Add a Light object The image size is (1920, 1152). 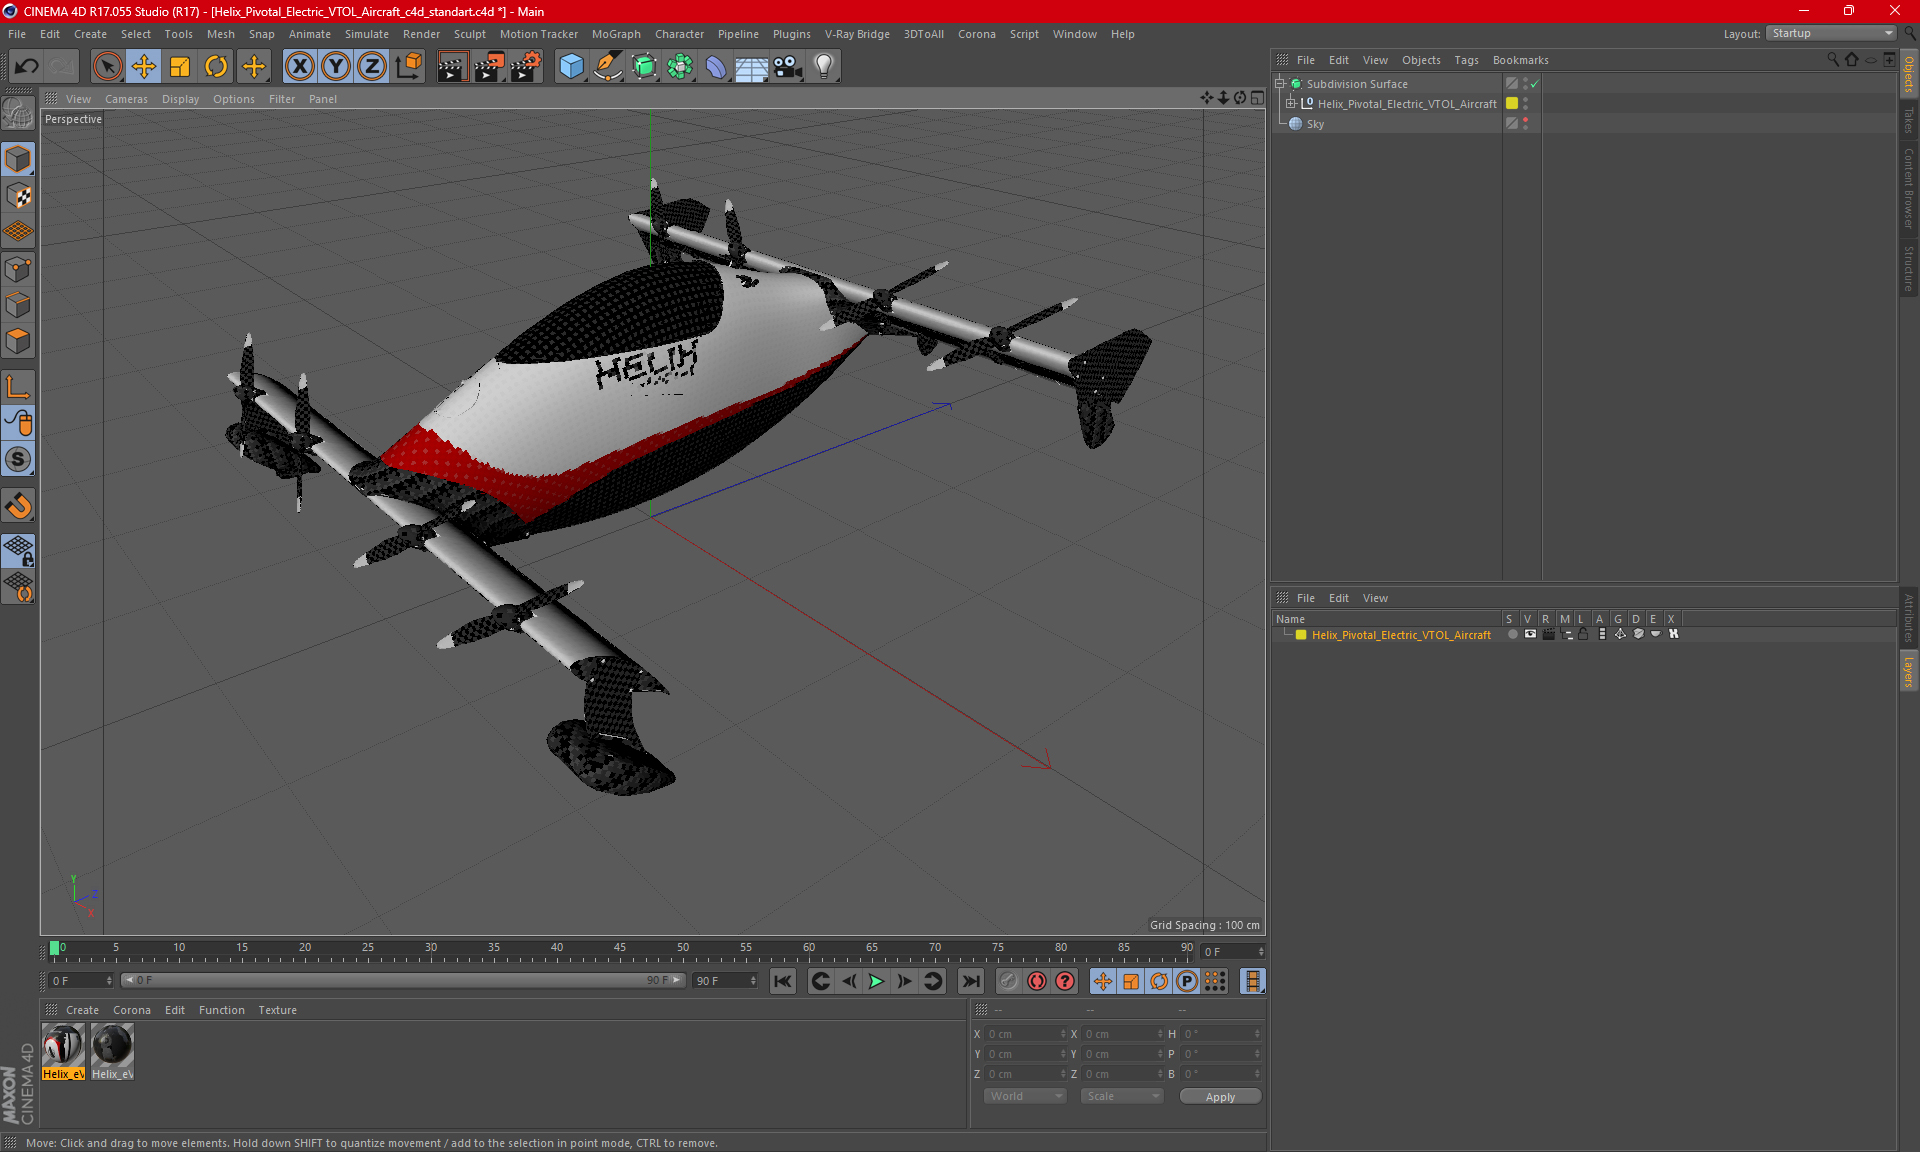[824, 67]
